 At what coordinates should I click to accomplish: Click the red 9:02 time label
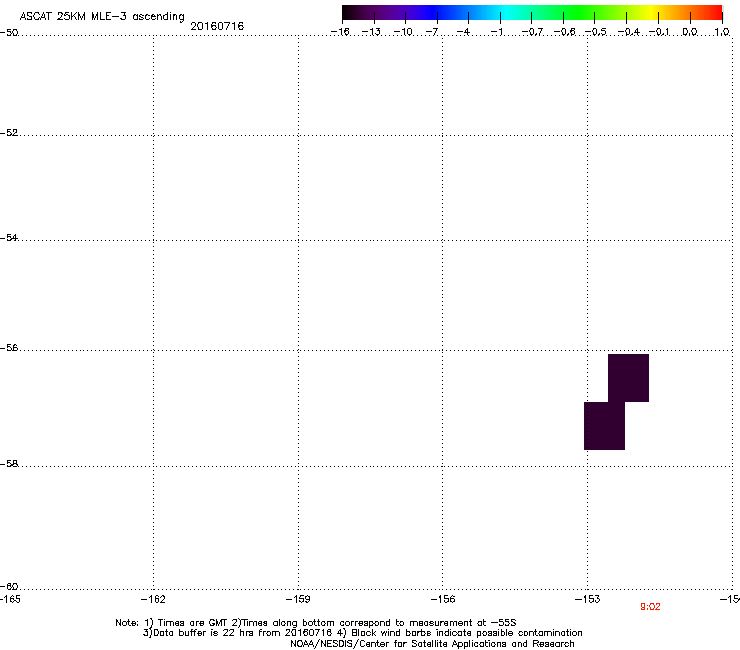650,607
